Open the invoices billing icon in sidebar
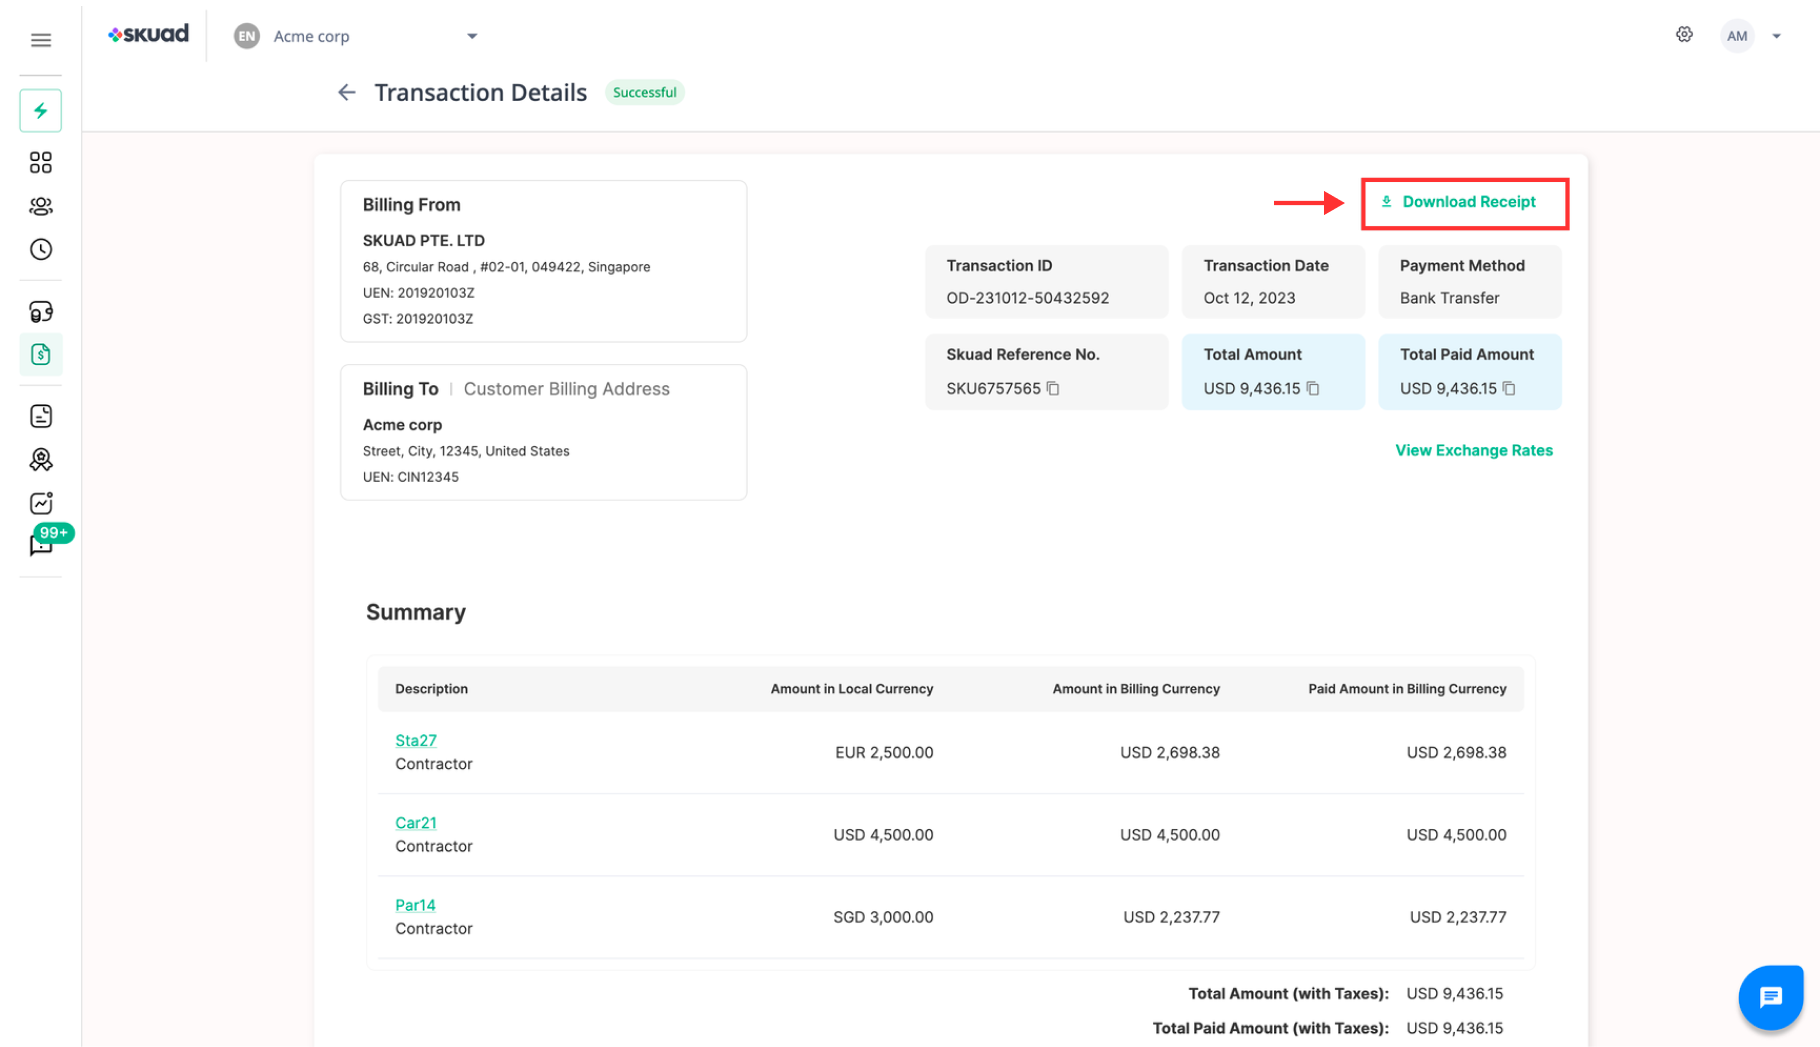Screen dimensions: 1820x1047 40,354
